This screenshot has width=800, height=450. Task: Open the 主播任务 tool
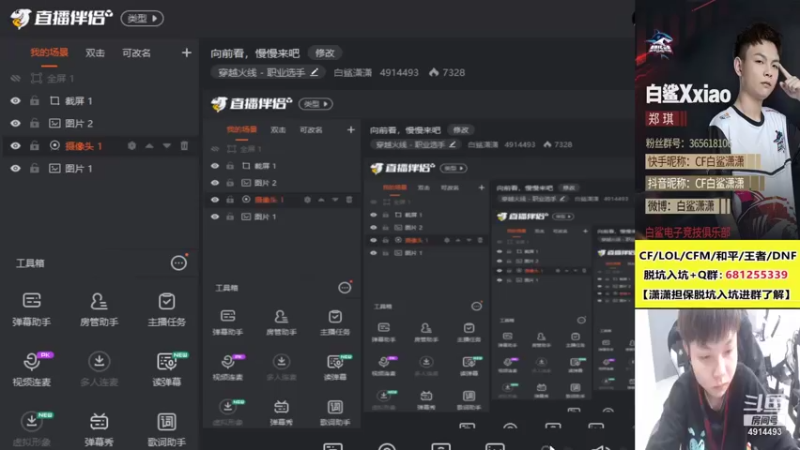[166, 309]
